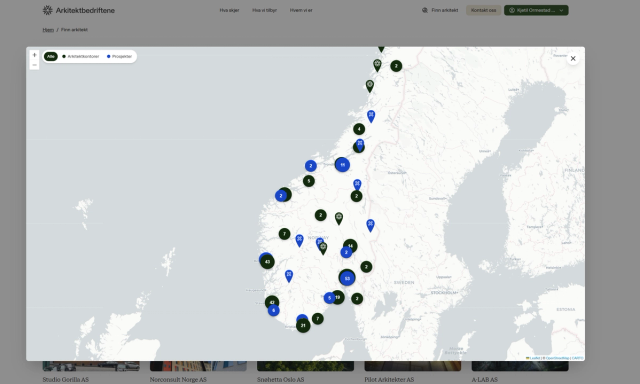Expand the Kjetil Ormestad account dropdown

coord(536,10)
